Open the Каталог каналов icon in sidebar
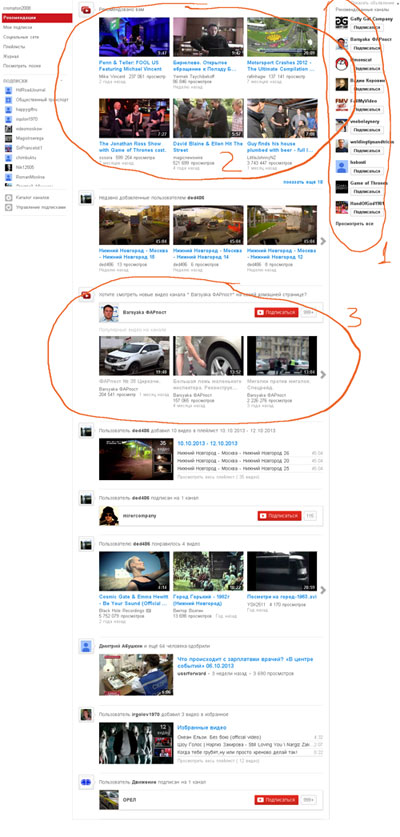The image size is (400, 837). tap(9, 198)
